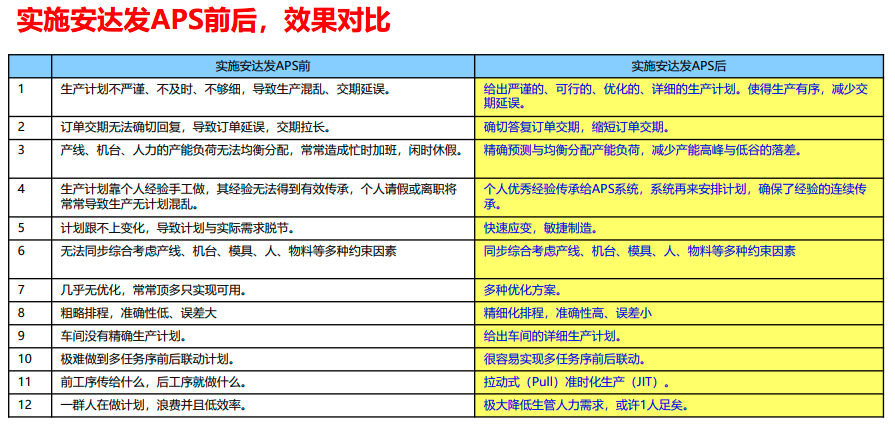
Task: Click text 几乎无优化，常常顶多只实现可用
Action: click(151, 290)
